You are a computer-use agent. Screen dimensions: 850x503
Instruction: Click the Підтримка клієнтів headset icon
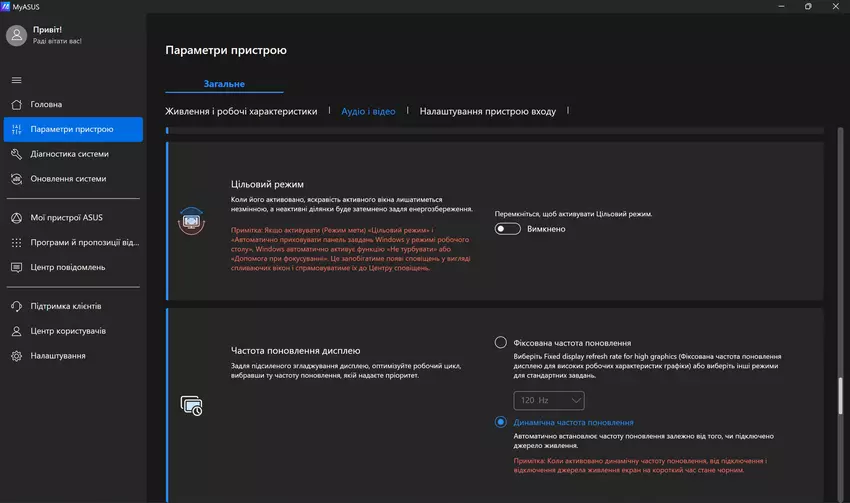(16, 306)
